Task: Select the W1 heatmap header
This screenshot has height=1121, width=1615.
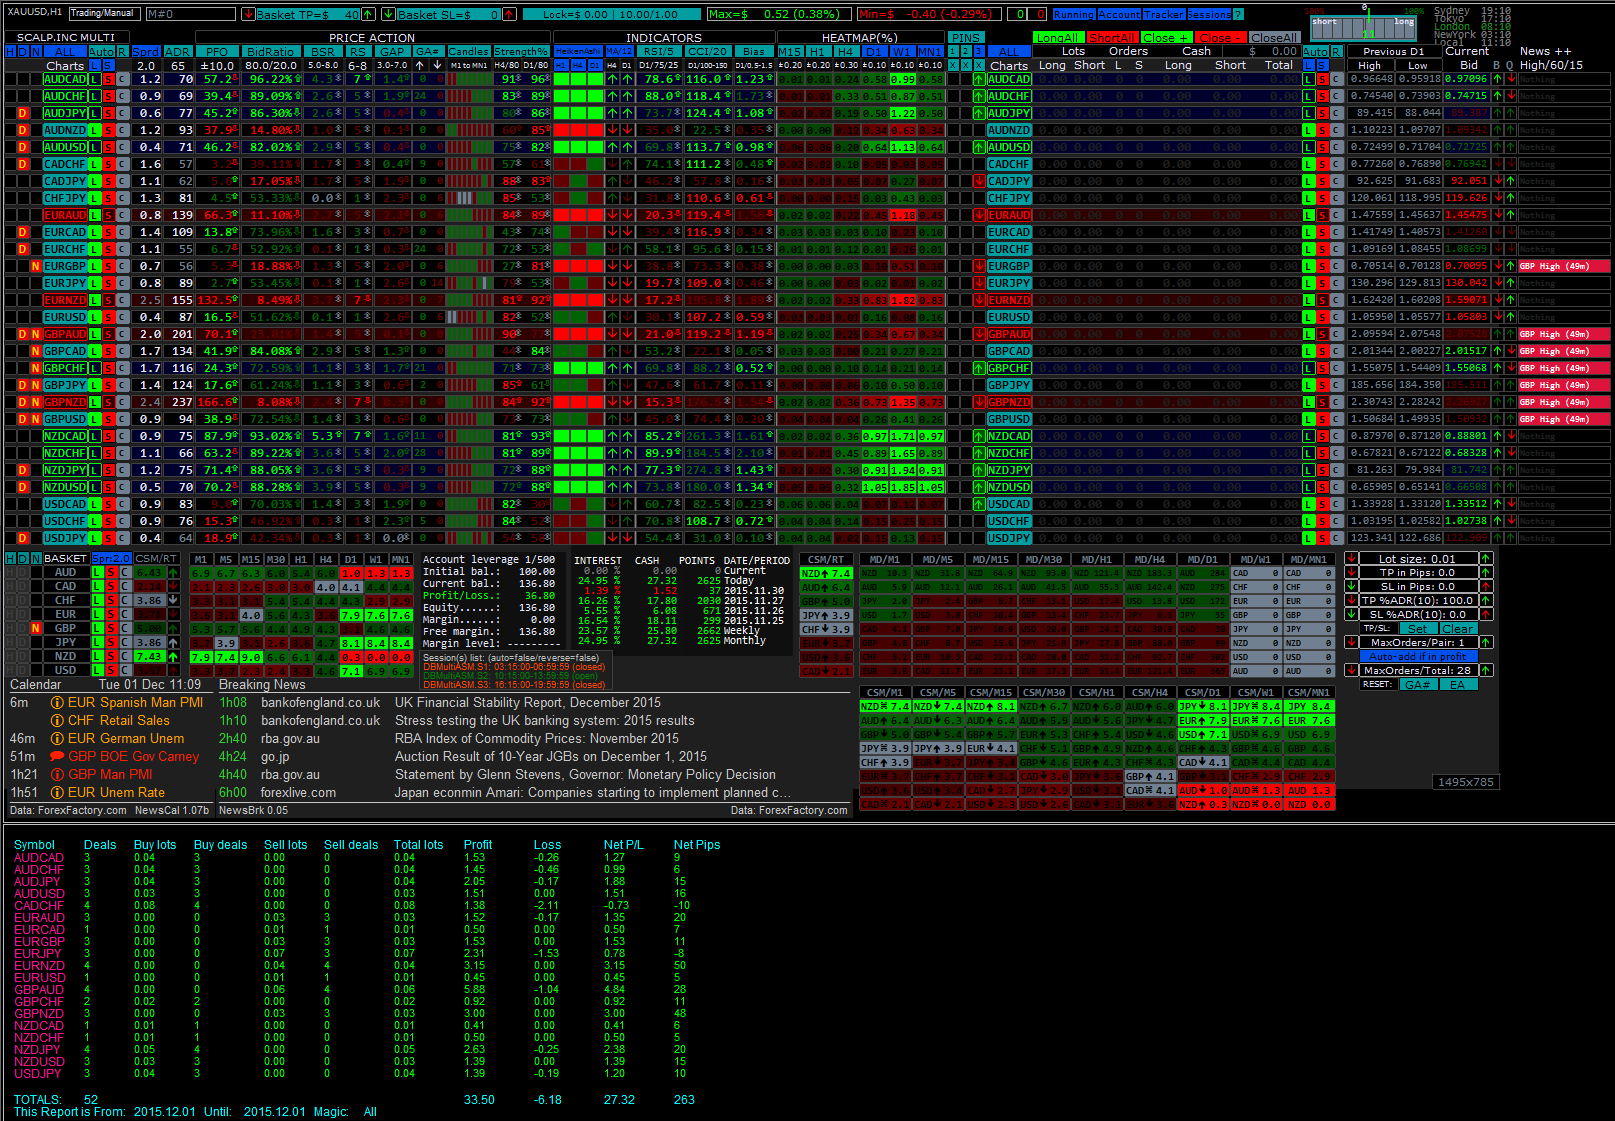Action: 901,51
